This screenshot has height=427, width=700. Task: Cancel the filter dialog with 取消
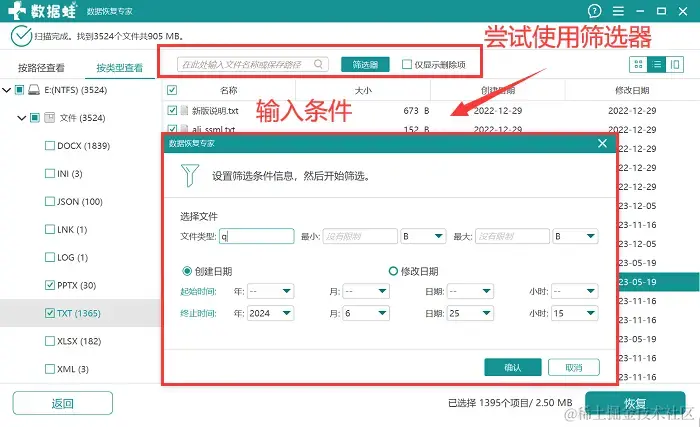tap(574, 367)
